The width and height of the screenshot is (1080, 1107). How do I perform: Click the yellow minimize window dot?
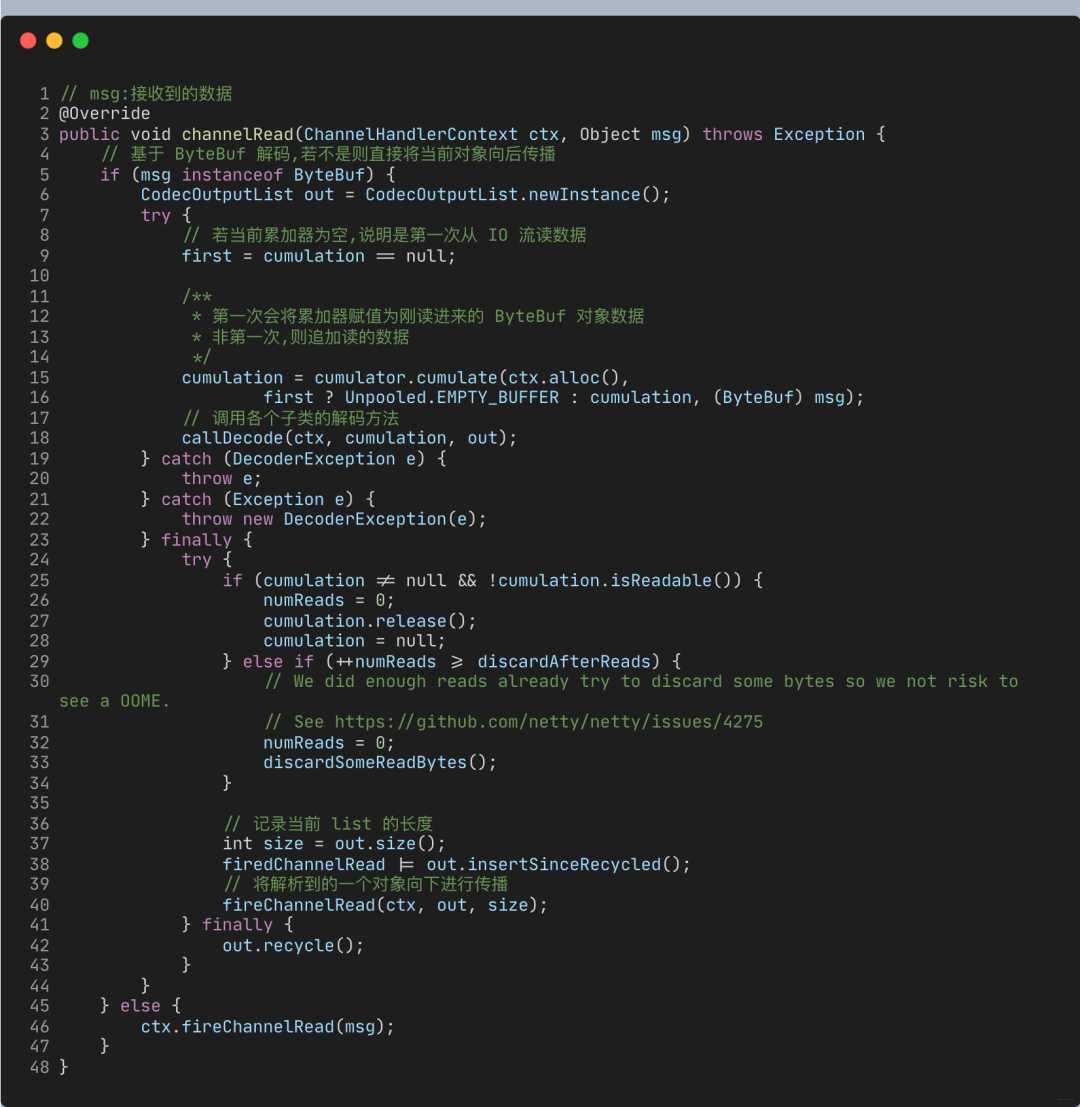click(x=54, y=40)
